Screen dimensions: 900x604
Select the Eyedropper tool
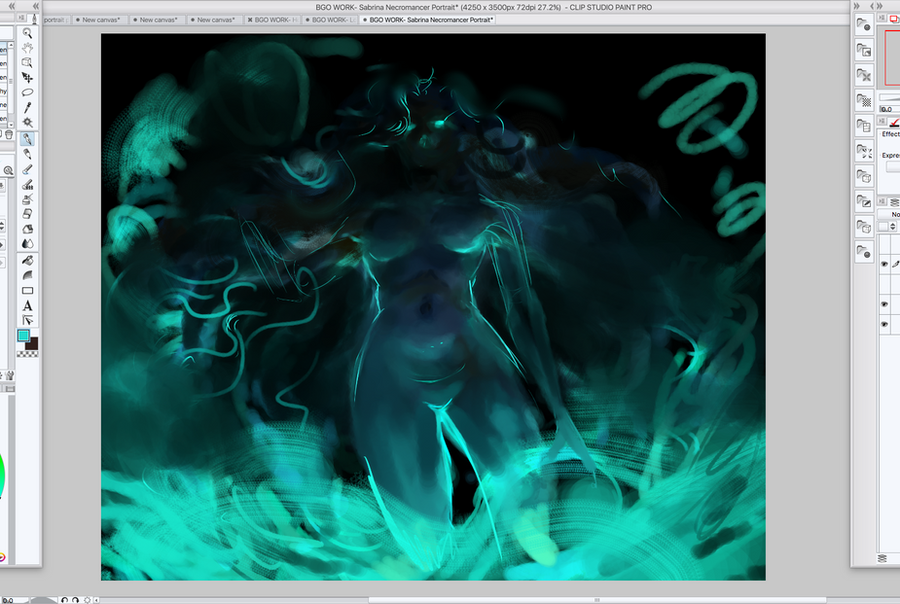pyautogui.click(x=27, y=107)
